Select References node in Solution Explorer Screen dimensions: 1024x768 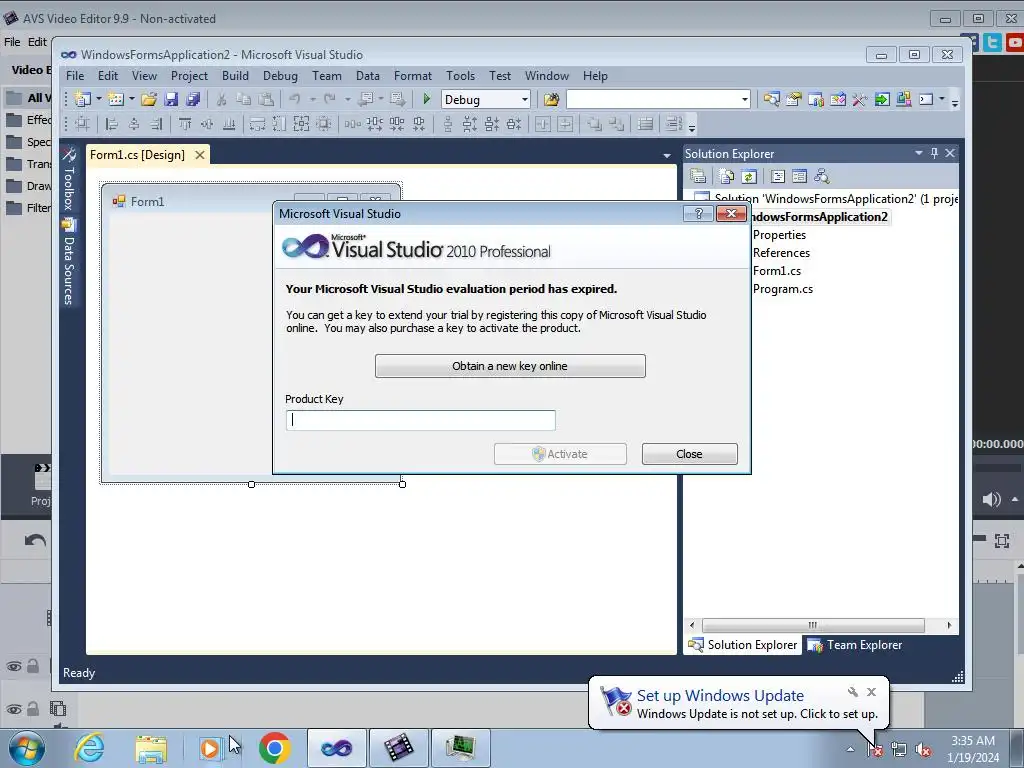pos(781,253)
